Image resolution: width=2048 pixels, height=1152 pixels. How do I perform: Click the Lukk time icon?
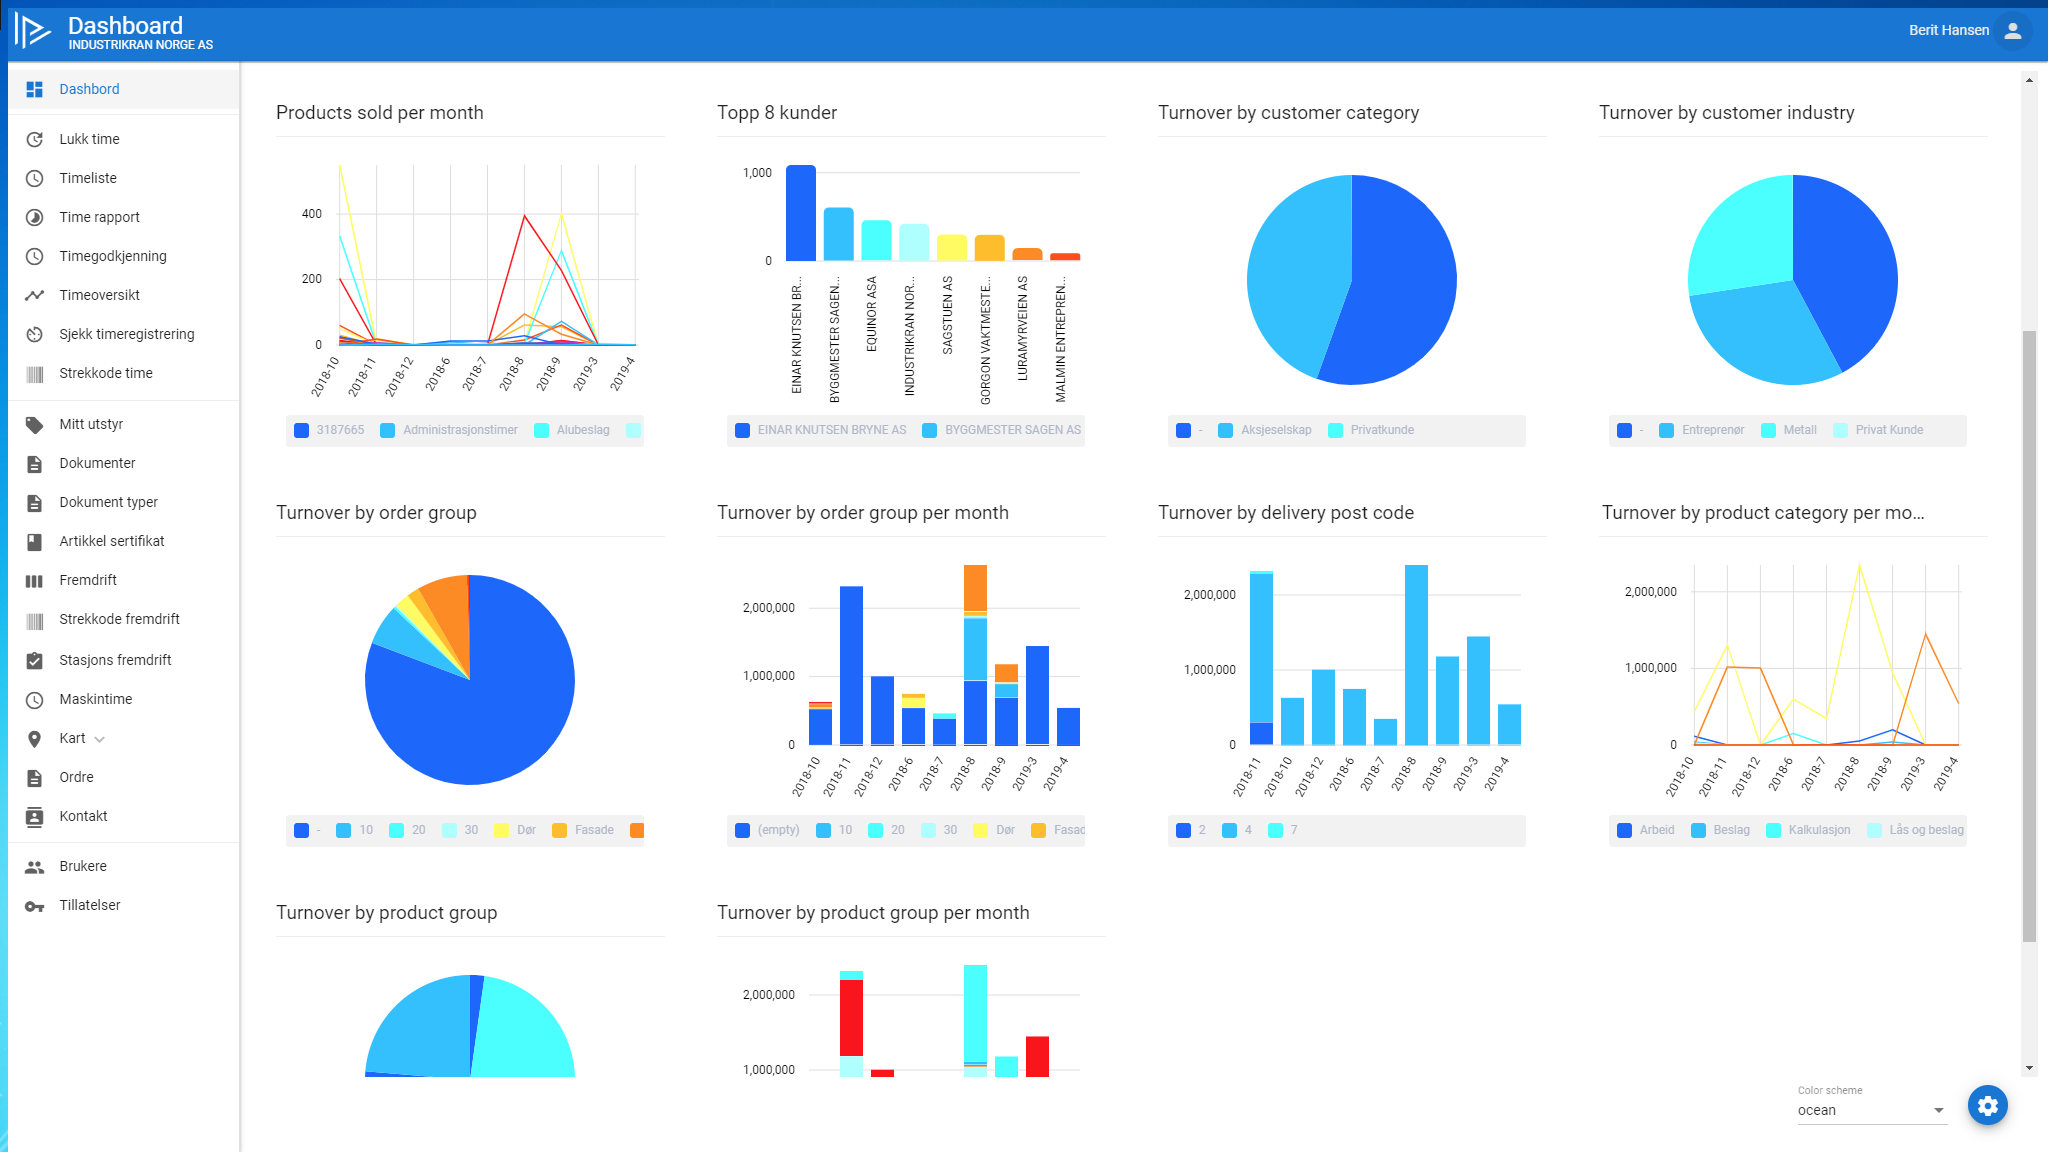(x=34, y=139)
